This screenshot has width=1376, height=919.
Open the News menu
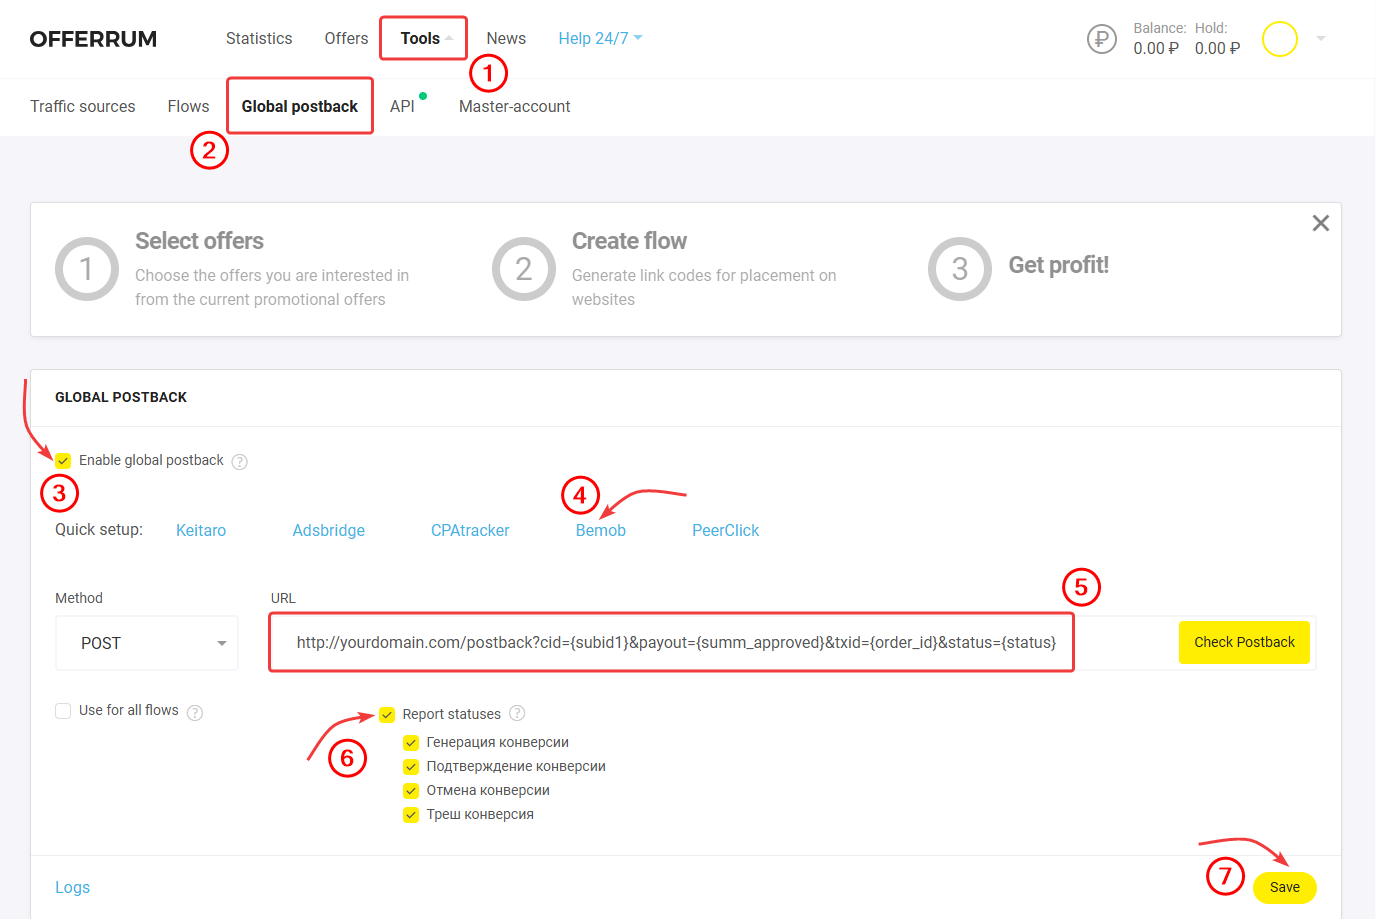coord(506,38)
